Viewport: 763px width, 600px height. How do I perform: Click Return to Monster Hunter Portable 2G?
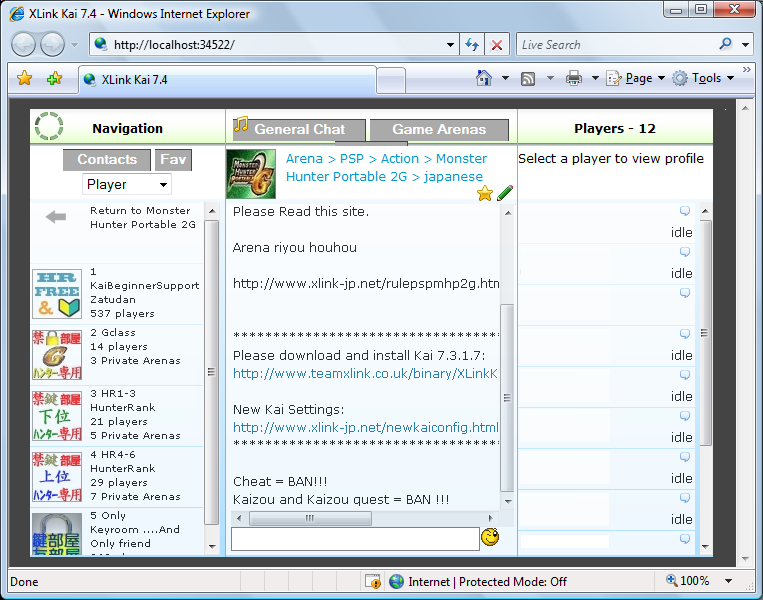pyautogui.click(x=143, y=218)
